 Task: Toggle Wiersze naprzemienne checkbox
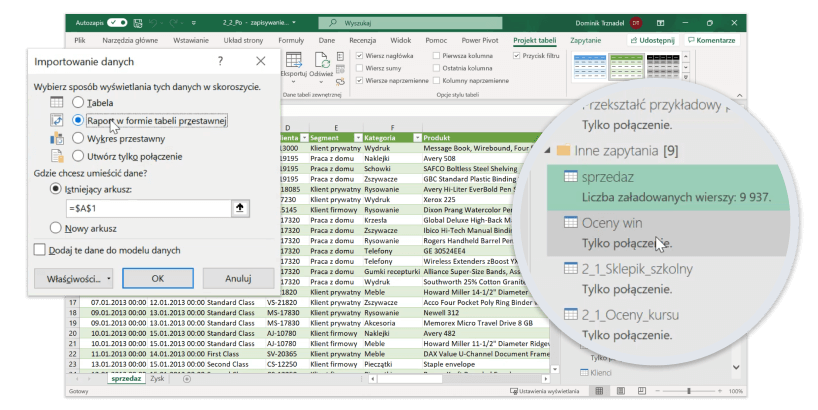(359, 81)
